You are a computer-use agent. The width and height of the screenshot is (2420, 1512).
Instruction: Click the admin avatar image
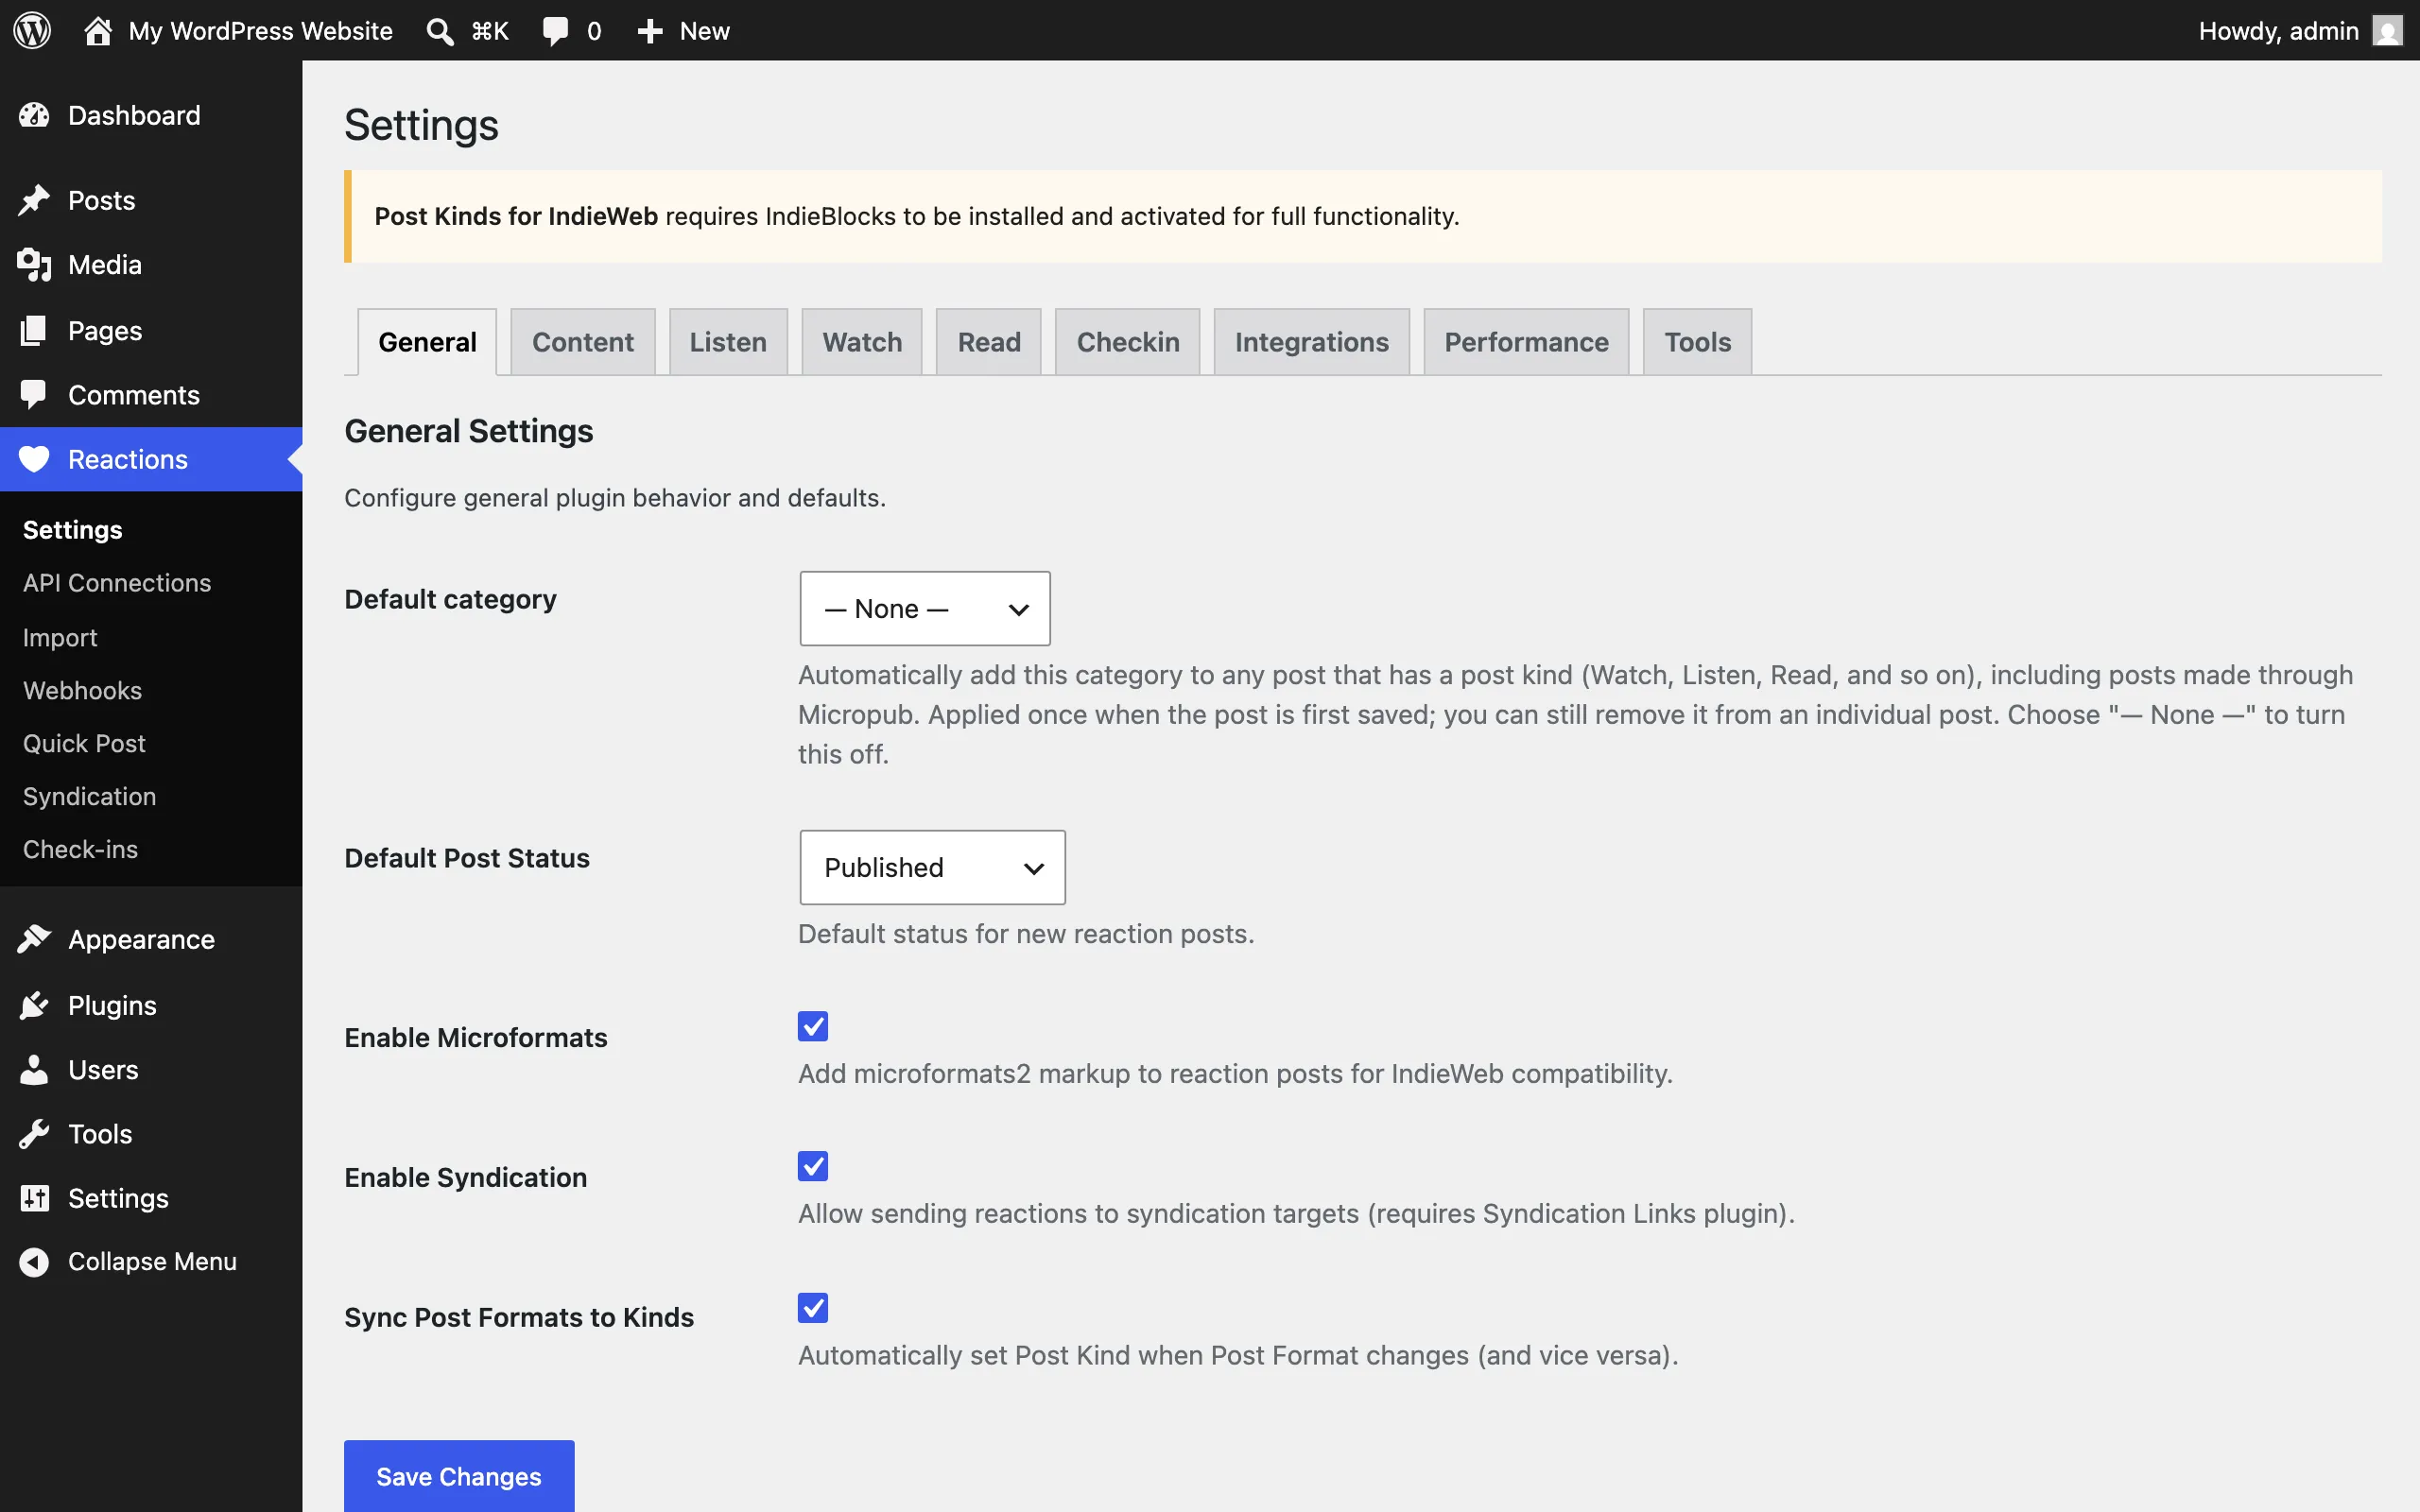click(2387, 31)
